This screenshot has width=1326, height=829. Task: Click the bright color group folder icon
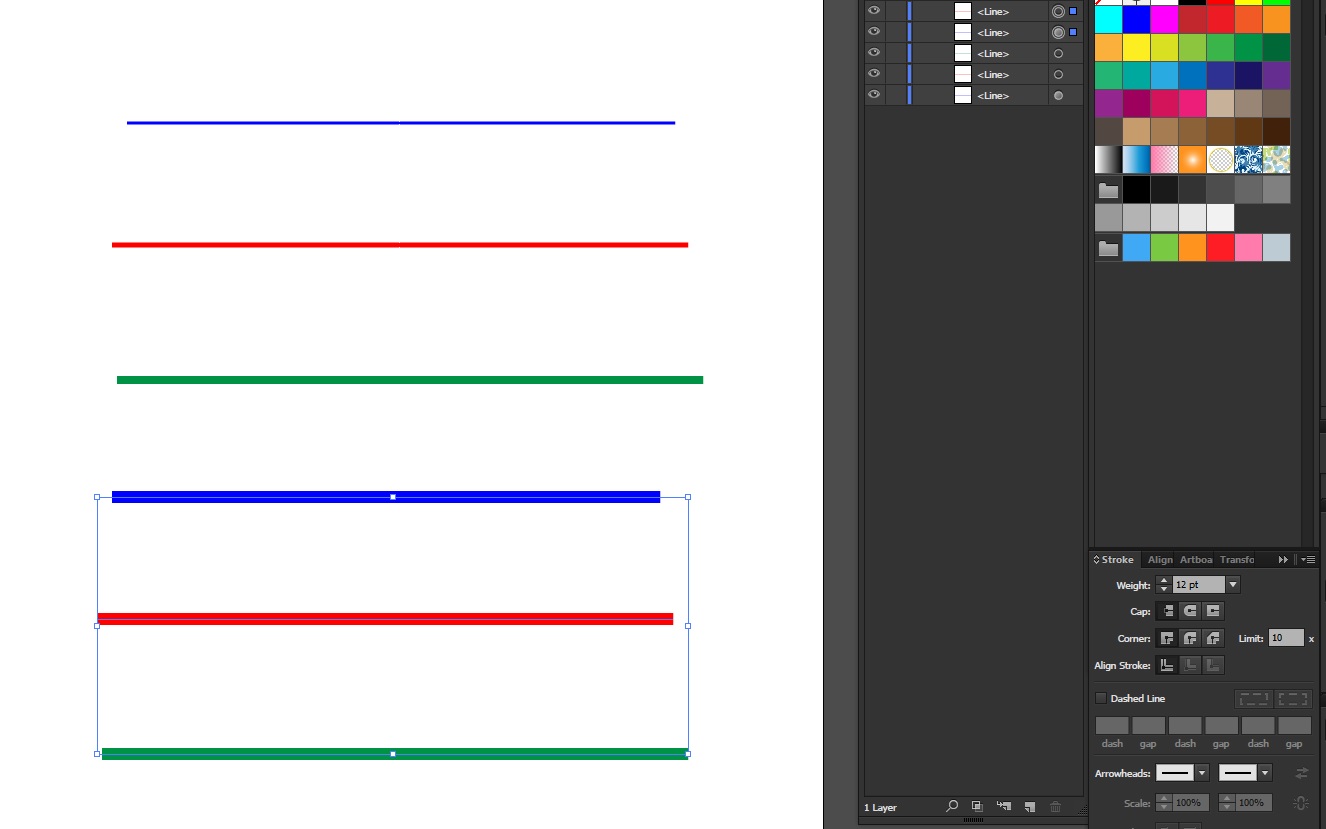pos(1108,248)
